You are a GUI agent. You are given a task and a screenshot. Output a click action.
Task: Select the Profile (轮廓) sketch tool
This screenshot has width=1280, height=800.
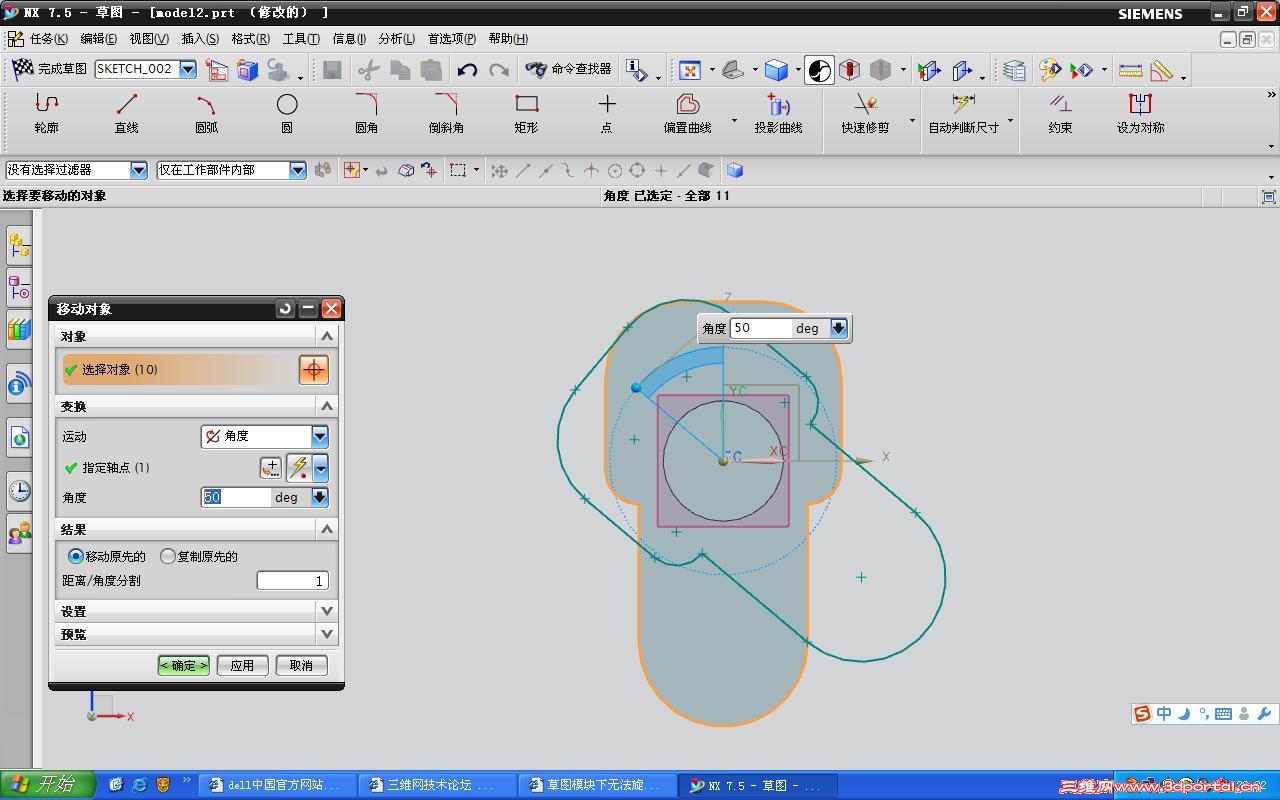pos(46,113)
